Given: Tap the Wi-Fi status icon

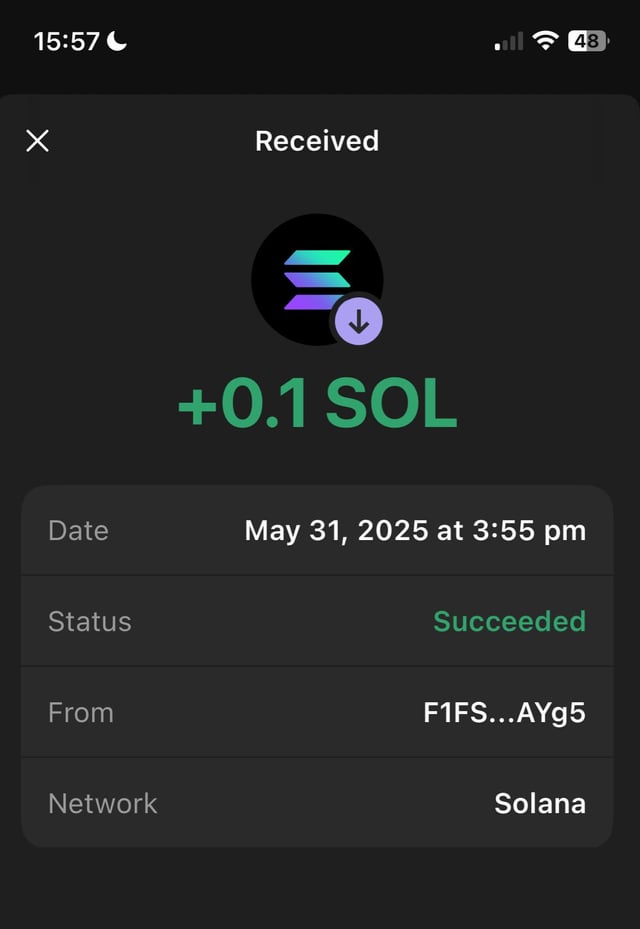Looking at the screenshot, I should coord(545,41).
